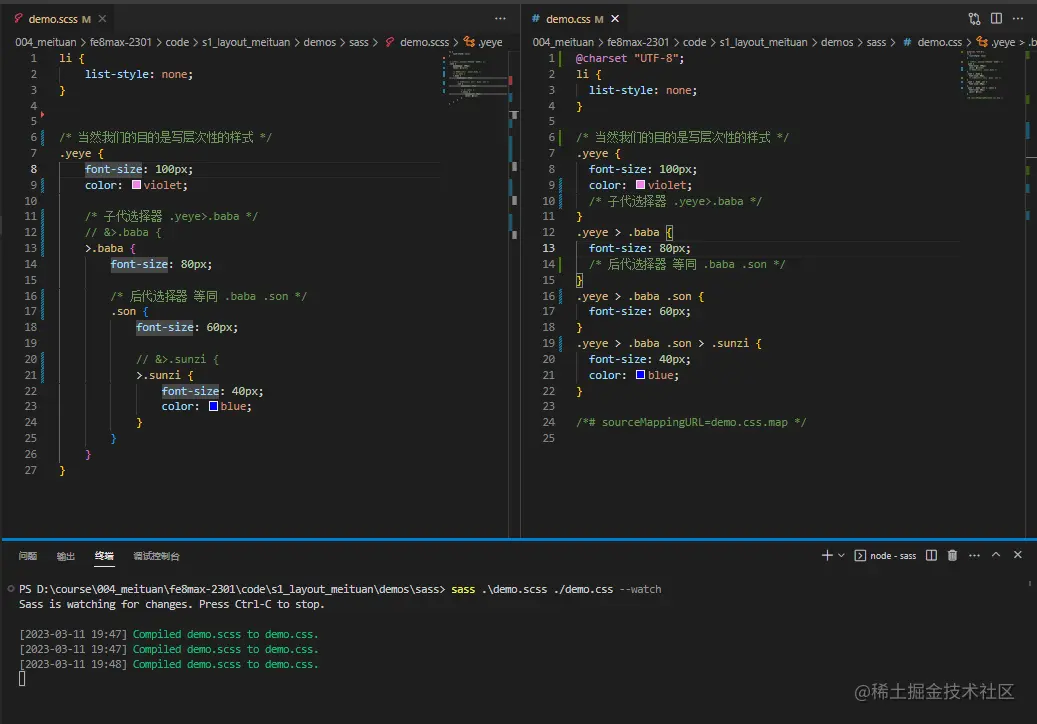The width and height of the screenshot is (1037, 724).
Task: Select the node - sass terminal
Action: [x=886, y=555]
